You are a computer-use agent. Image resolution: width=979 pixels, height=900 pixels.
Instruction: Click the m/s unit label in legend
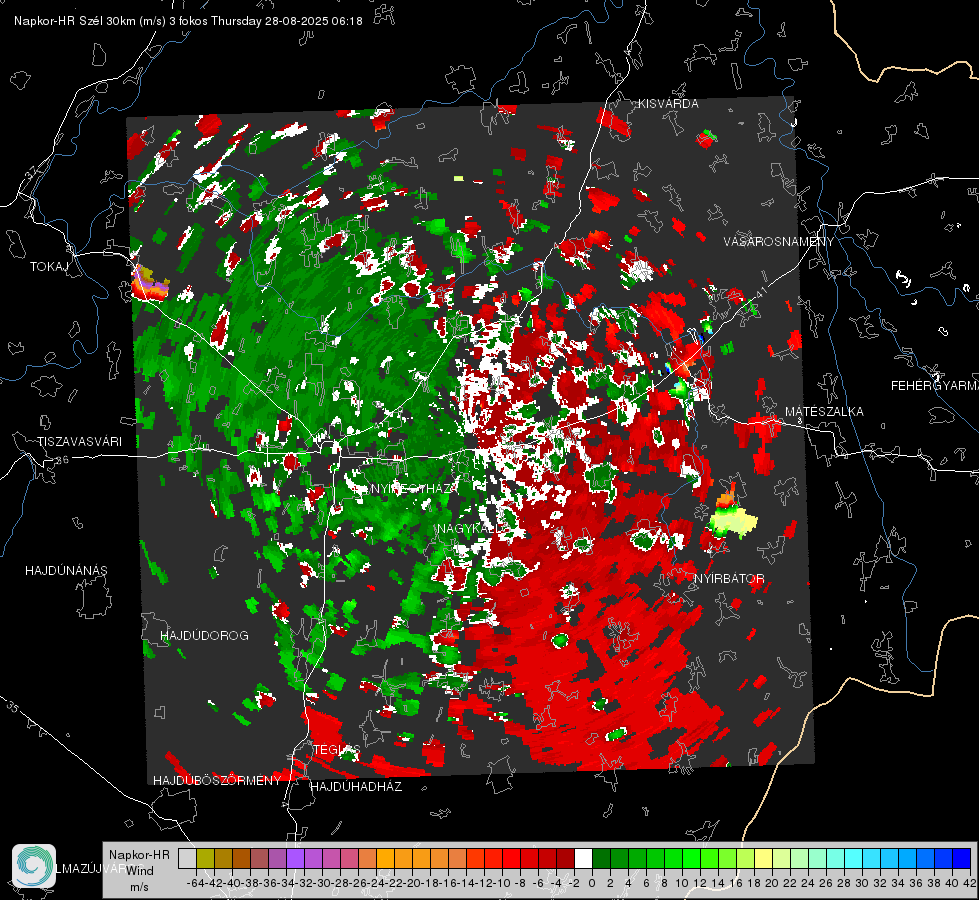[139, 887]
